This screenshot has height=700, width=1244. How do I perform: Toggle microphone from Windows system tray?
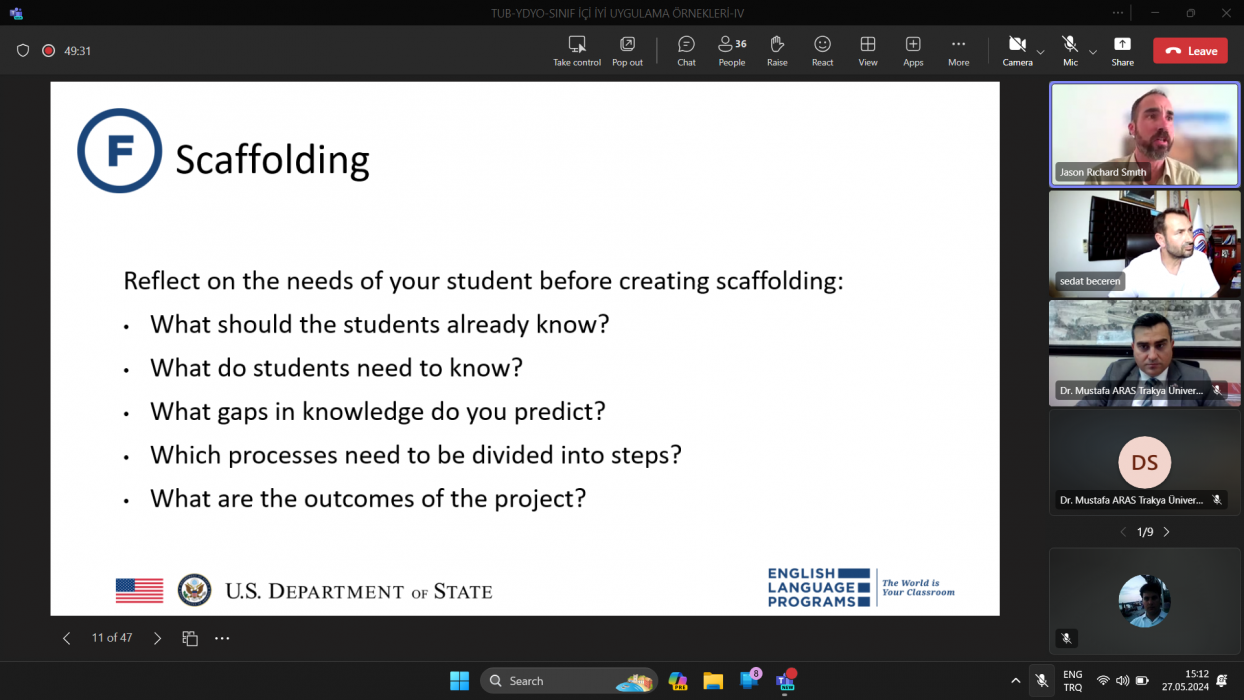1041,681
